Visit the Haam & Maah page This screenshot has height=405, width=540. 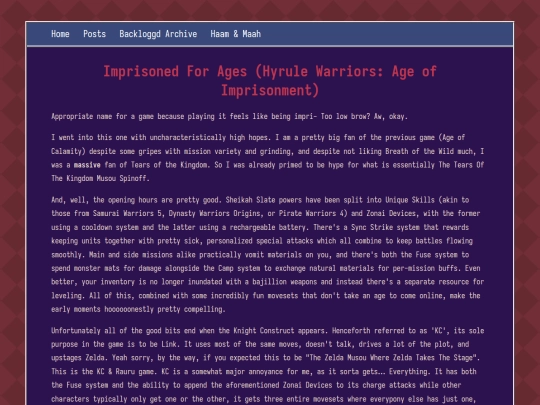click(x=236, y=34)
